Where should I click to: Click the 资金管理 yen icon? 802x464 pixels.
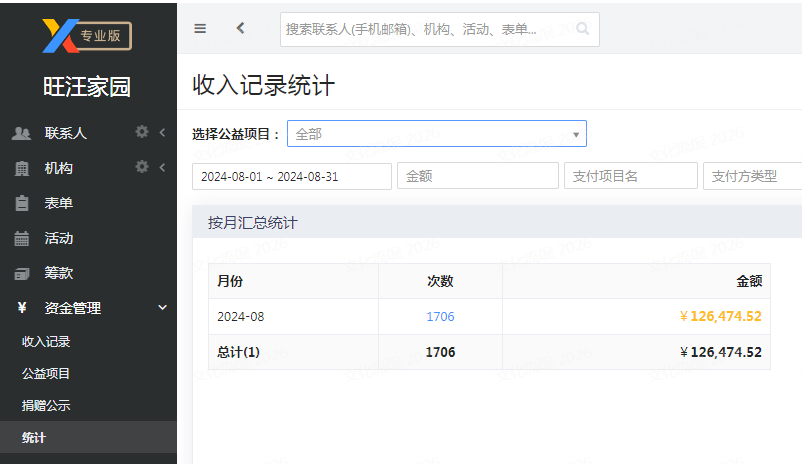point(21,307)
